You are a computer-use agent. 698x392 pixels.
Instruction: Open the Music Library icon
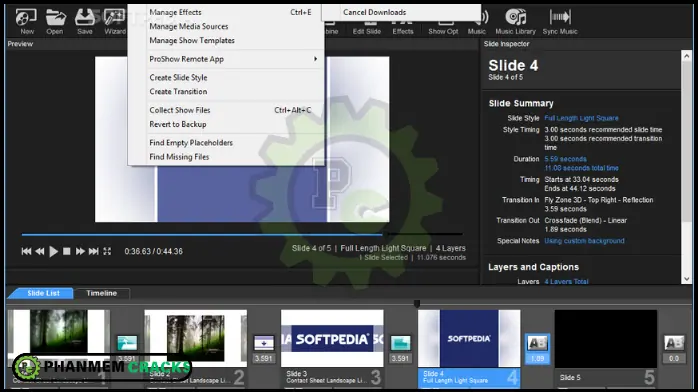(515, 21)
